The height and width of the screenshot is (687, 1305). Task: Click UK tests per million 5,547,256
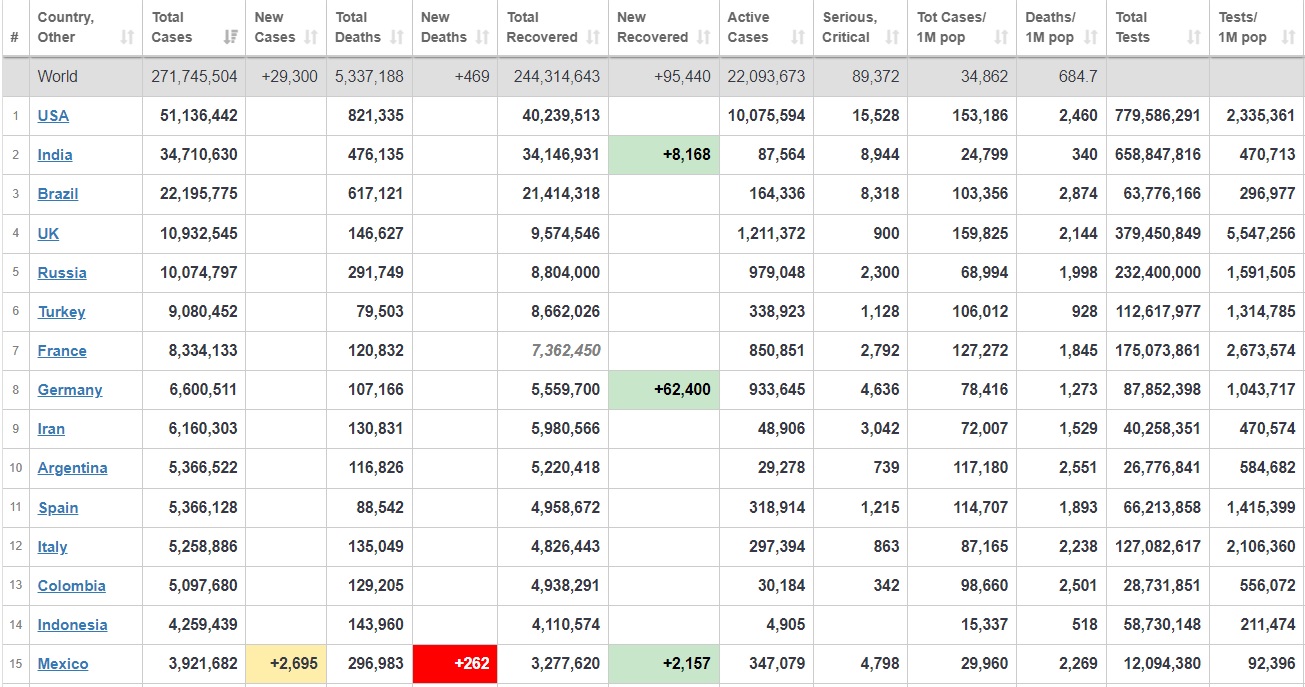[1261, 234]
